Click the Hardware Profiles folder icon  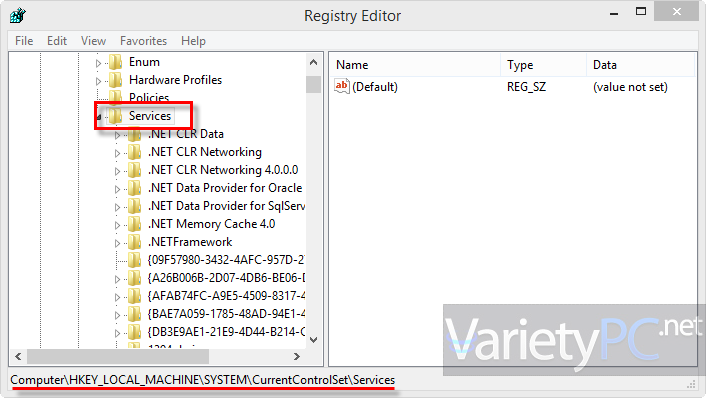(x=116, y=80)
